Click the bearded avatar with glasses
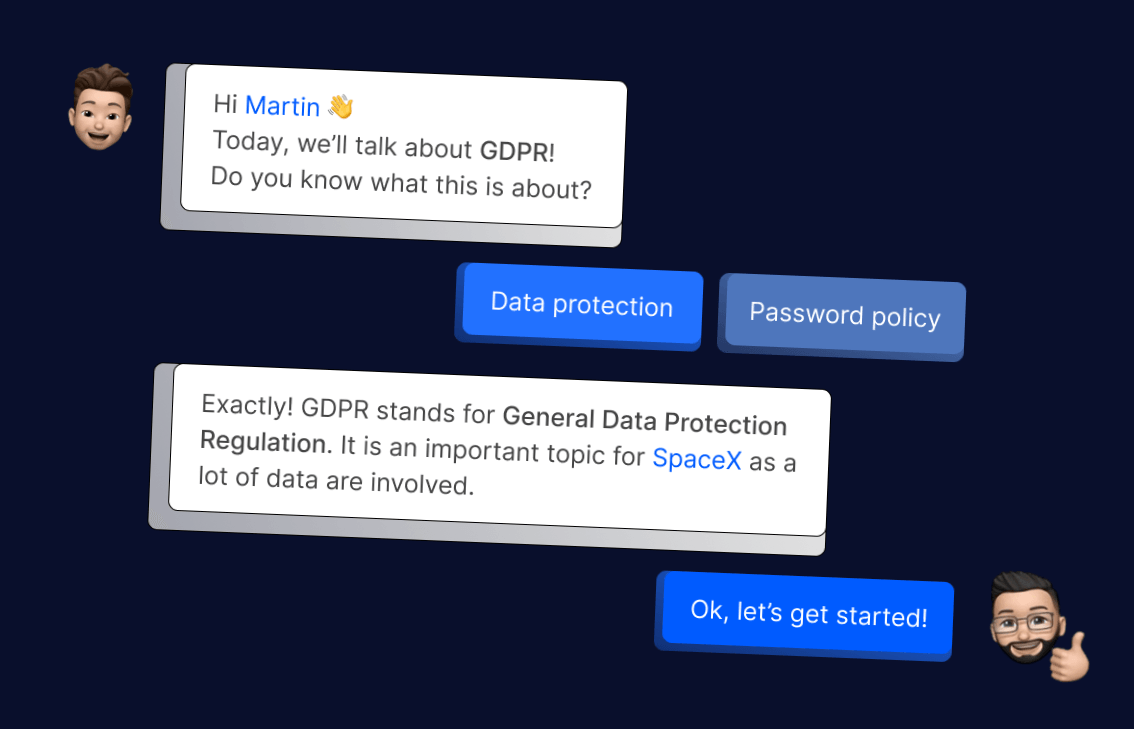 coord(1026,618)
